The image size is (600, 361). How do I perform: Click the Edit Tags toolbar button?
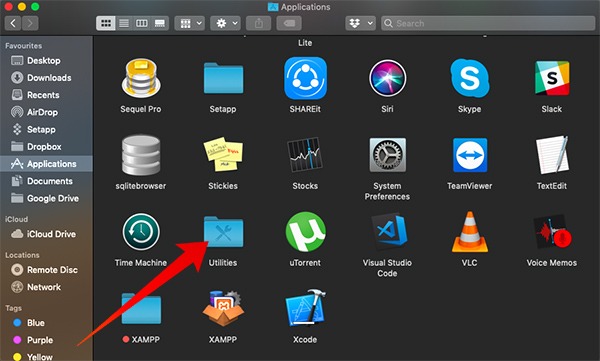[x=289, y=23]
